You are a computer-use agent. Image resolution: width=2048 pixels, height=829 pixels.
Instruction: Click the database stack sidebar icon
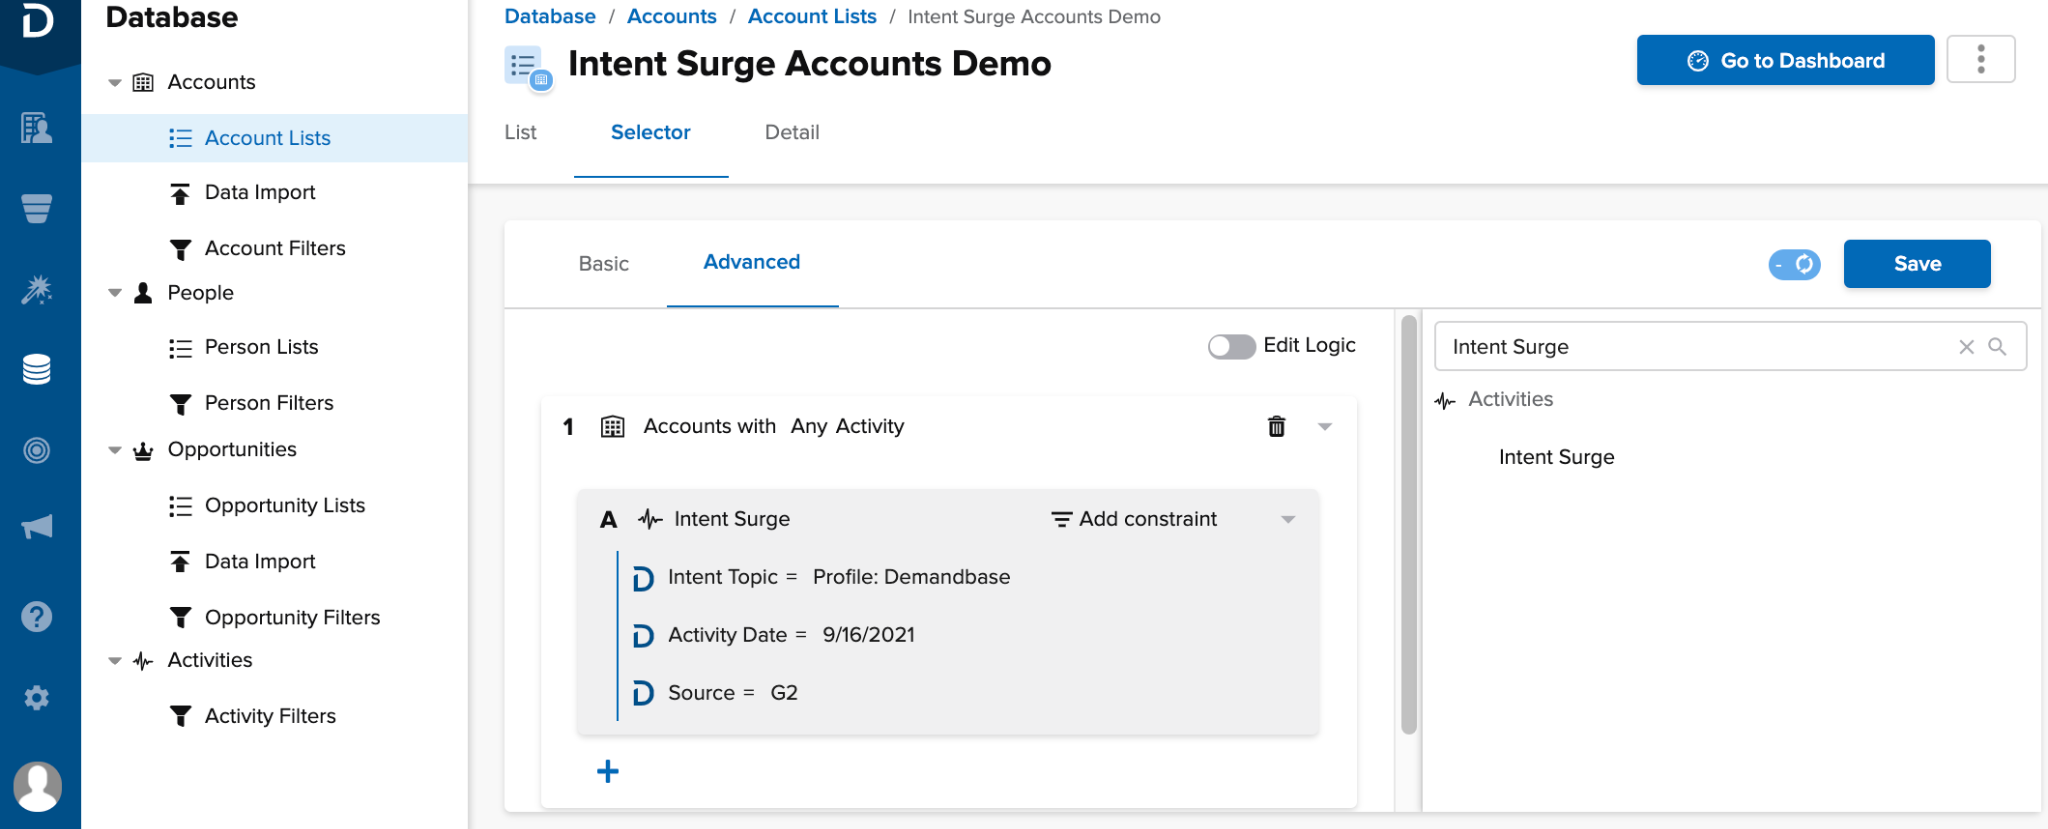(x=37, y=369)
